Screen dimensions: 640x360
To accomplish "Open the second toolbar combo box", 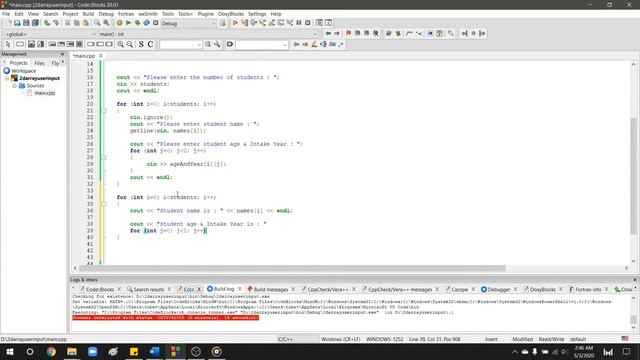I will point(262,44).
